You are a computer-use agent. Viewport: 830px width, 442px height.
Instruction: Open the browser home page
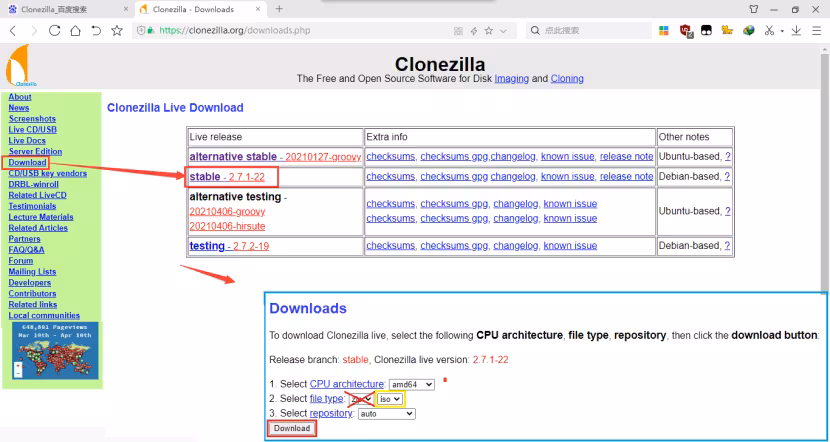click(75, 31)
